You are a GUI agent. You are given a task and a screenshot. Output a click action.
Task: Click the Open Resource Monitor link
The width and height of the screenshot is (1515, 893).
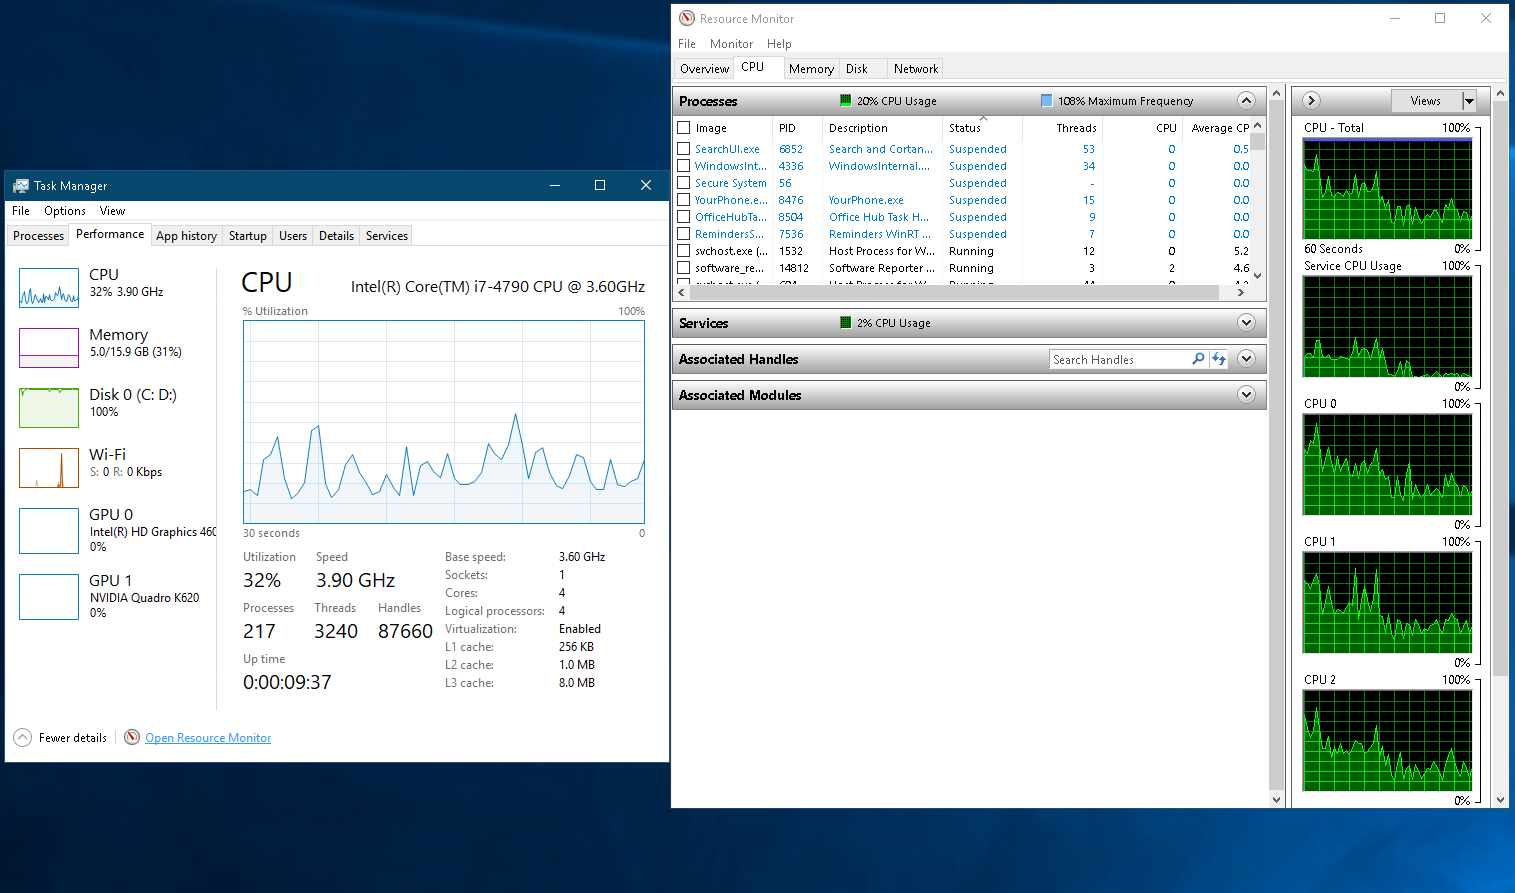(x=208, y=738)
